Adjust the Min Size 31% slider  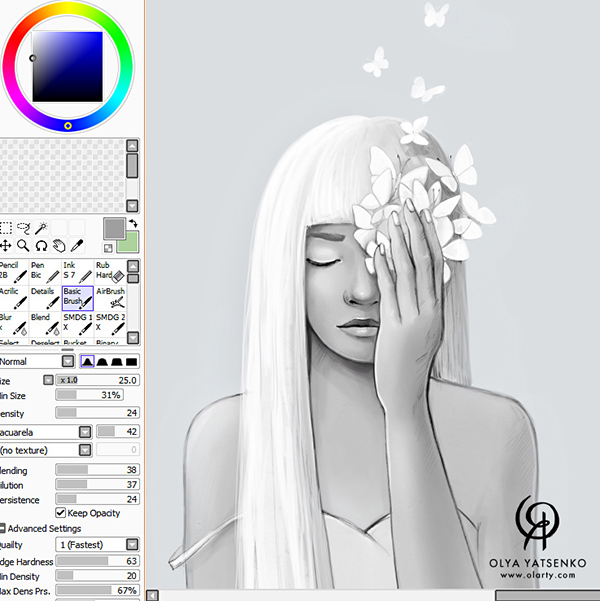[89, 395]
